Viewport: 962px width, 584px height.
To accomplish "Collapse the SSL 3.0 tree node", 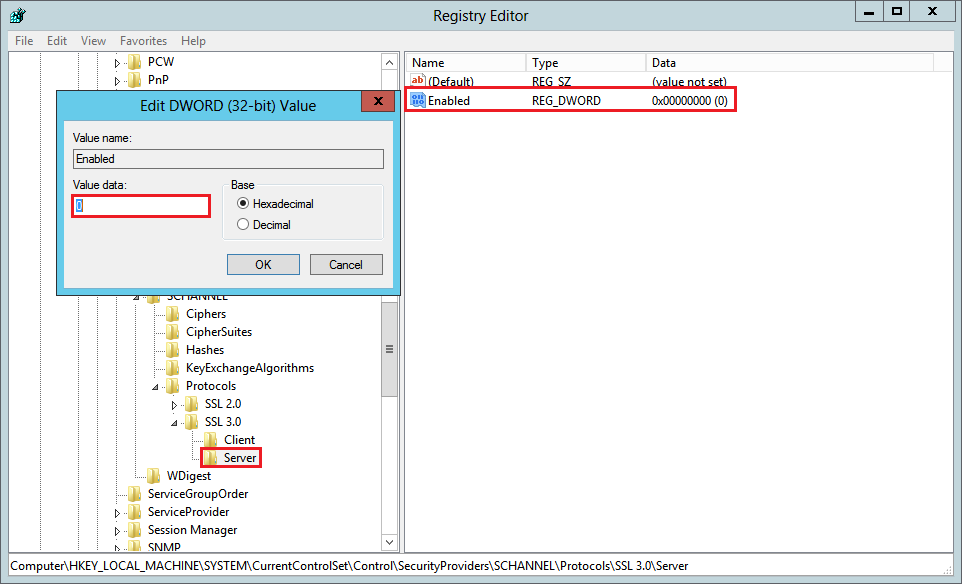I will [x=174, y=422].
